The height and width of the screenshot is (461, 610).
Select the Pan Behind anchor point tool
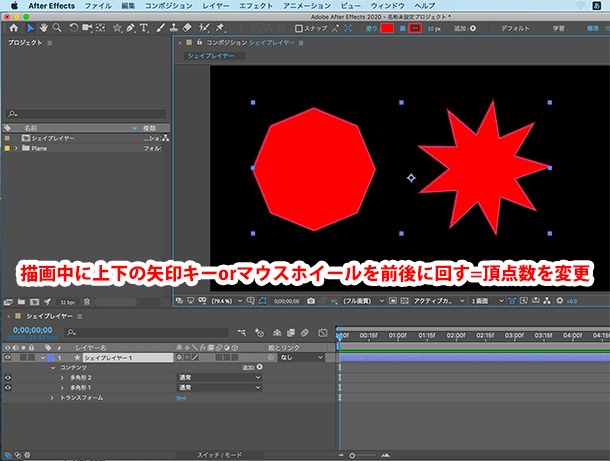point(101,28)
